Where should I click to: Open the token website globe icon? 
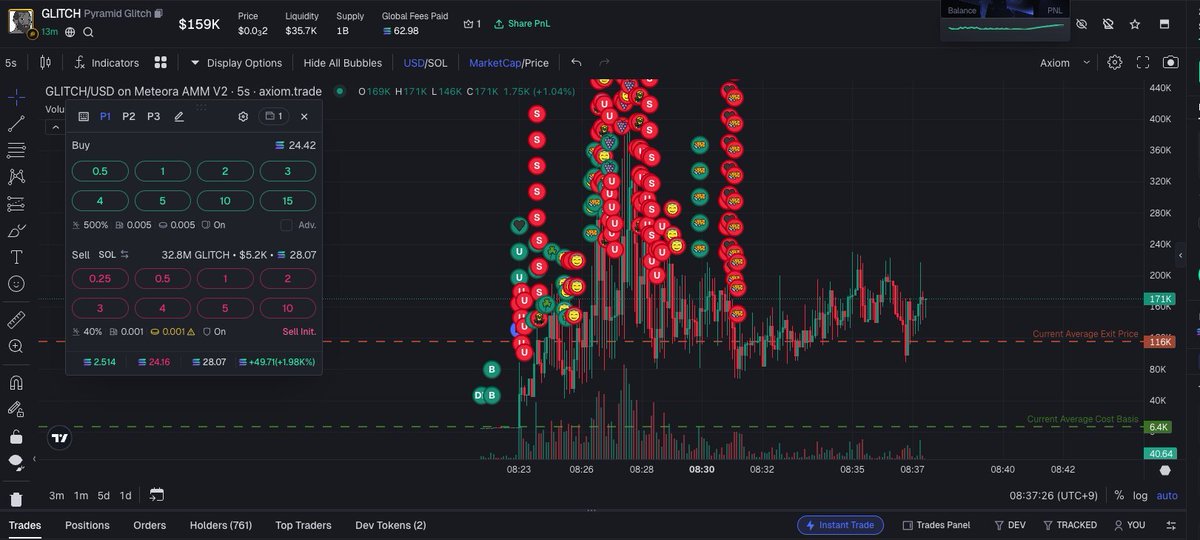(x=70, y=32)
